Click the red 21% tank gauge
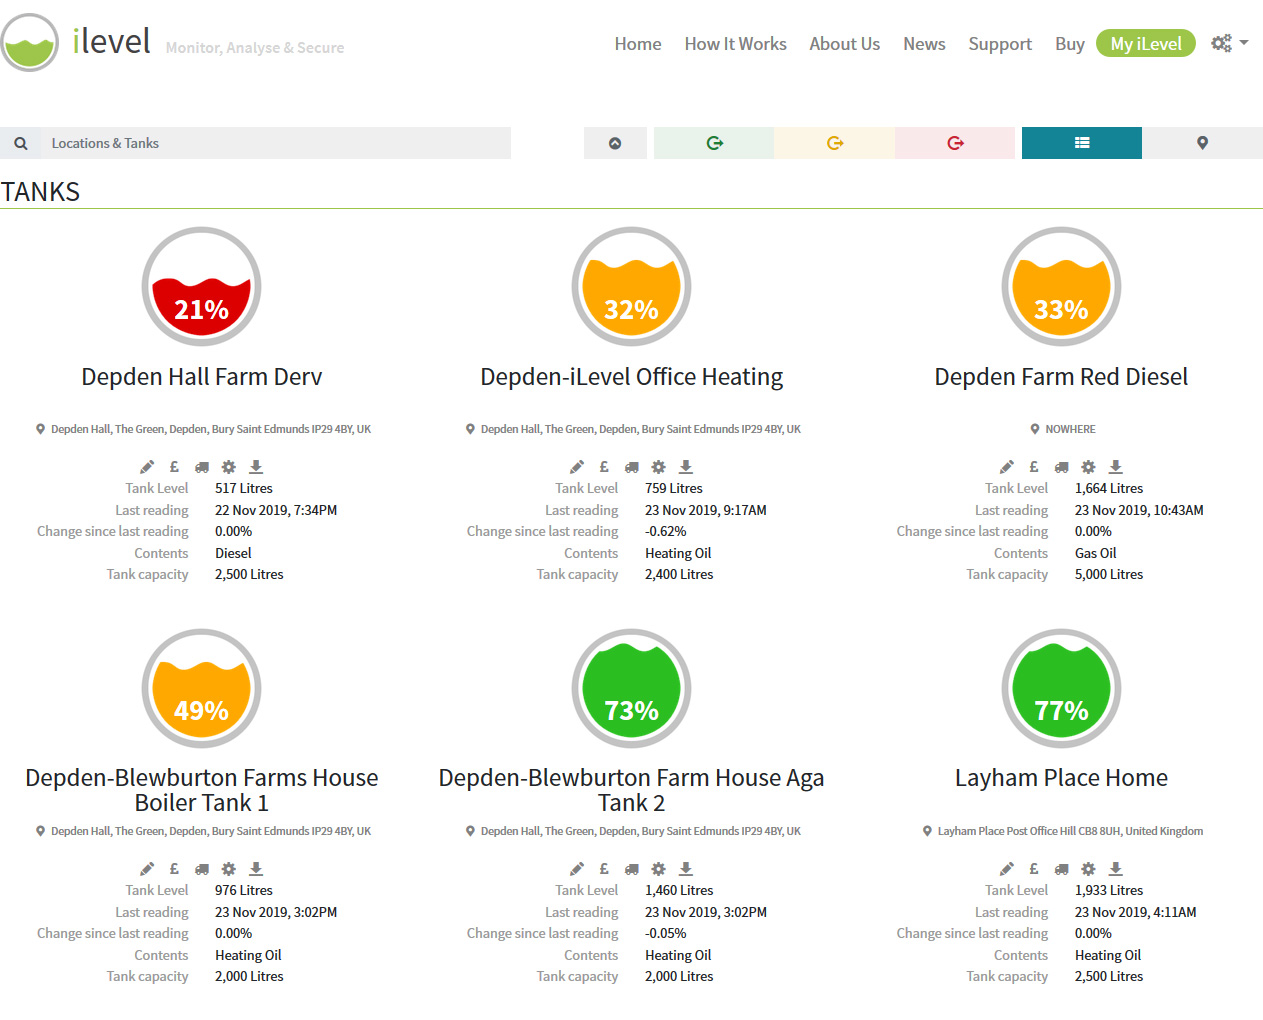This screenshot has height=1020, width=1263. point(202,287)
